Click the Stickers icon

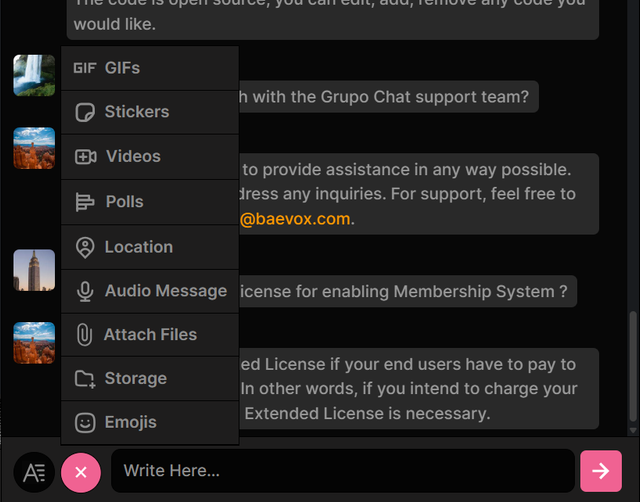click(85, 112)
